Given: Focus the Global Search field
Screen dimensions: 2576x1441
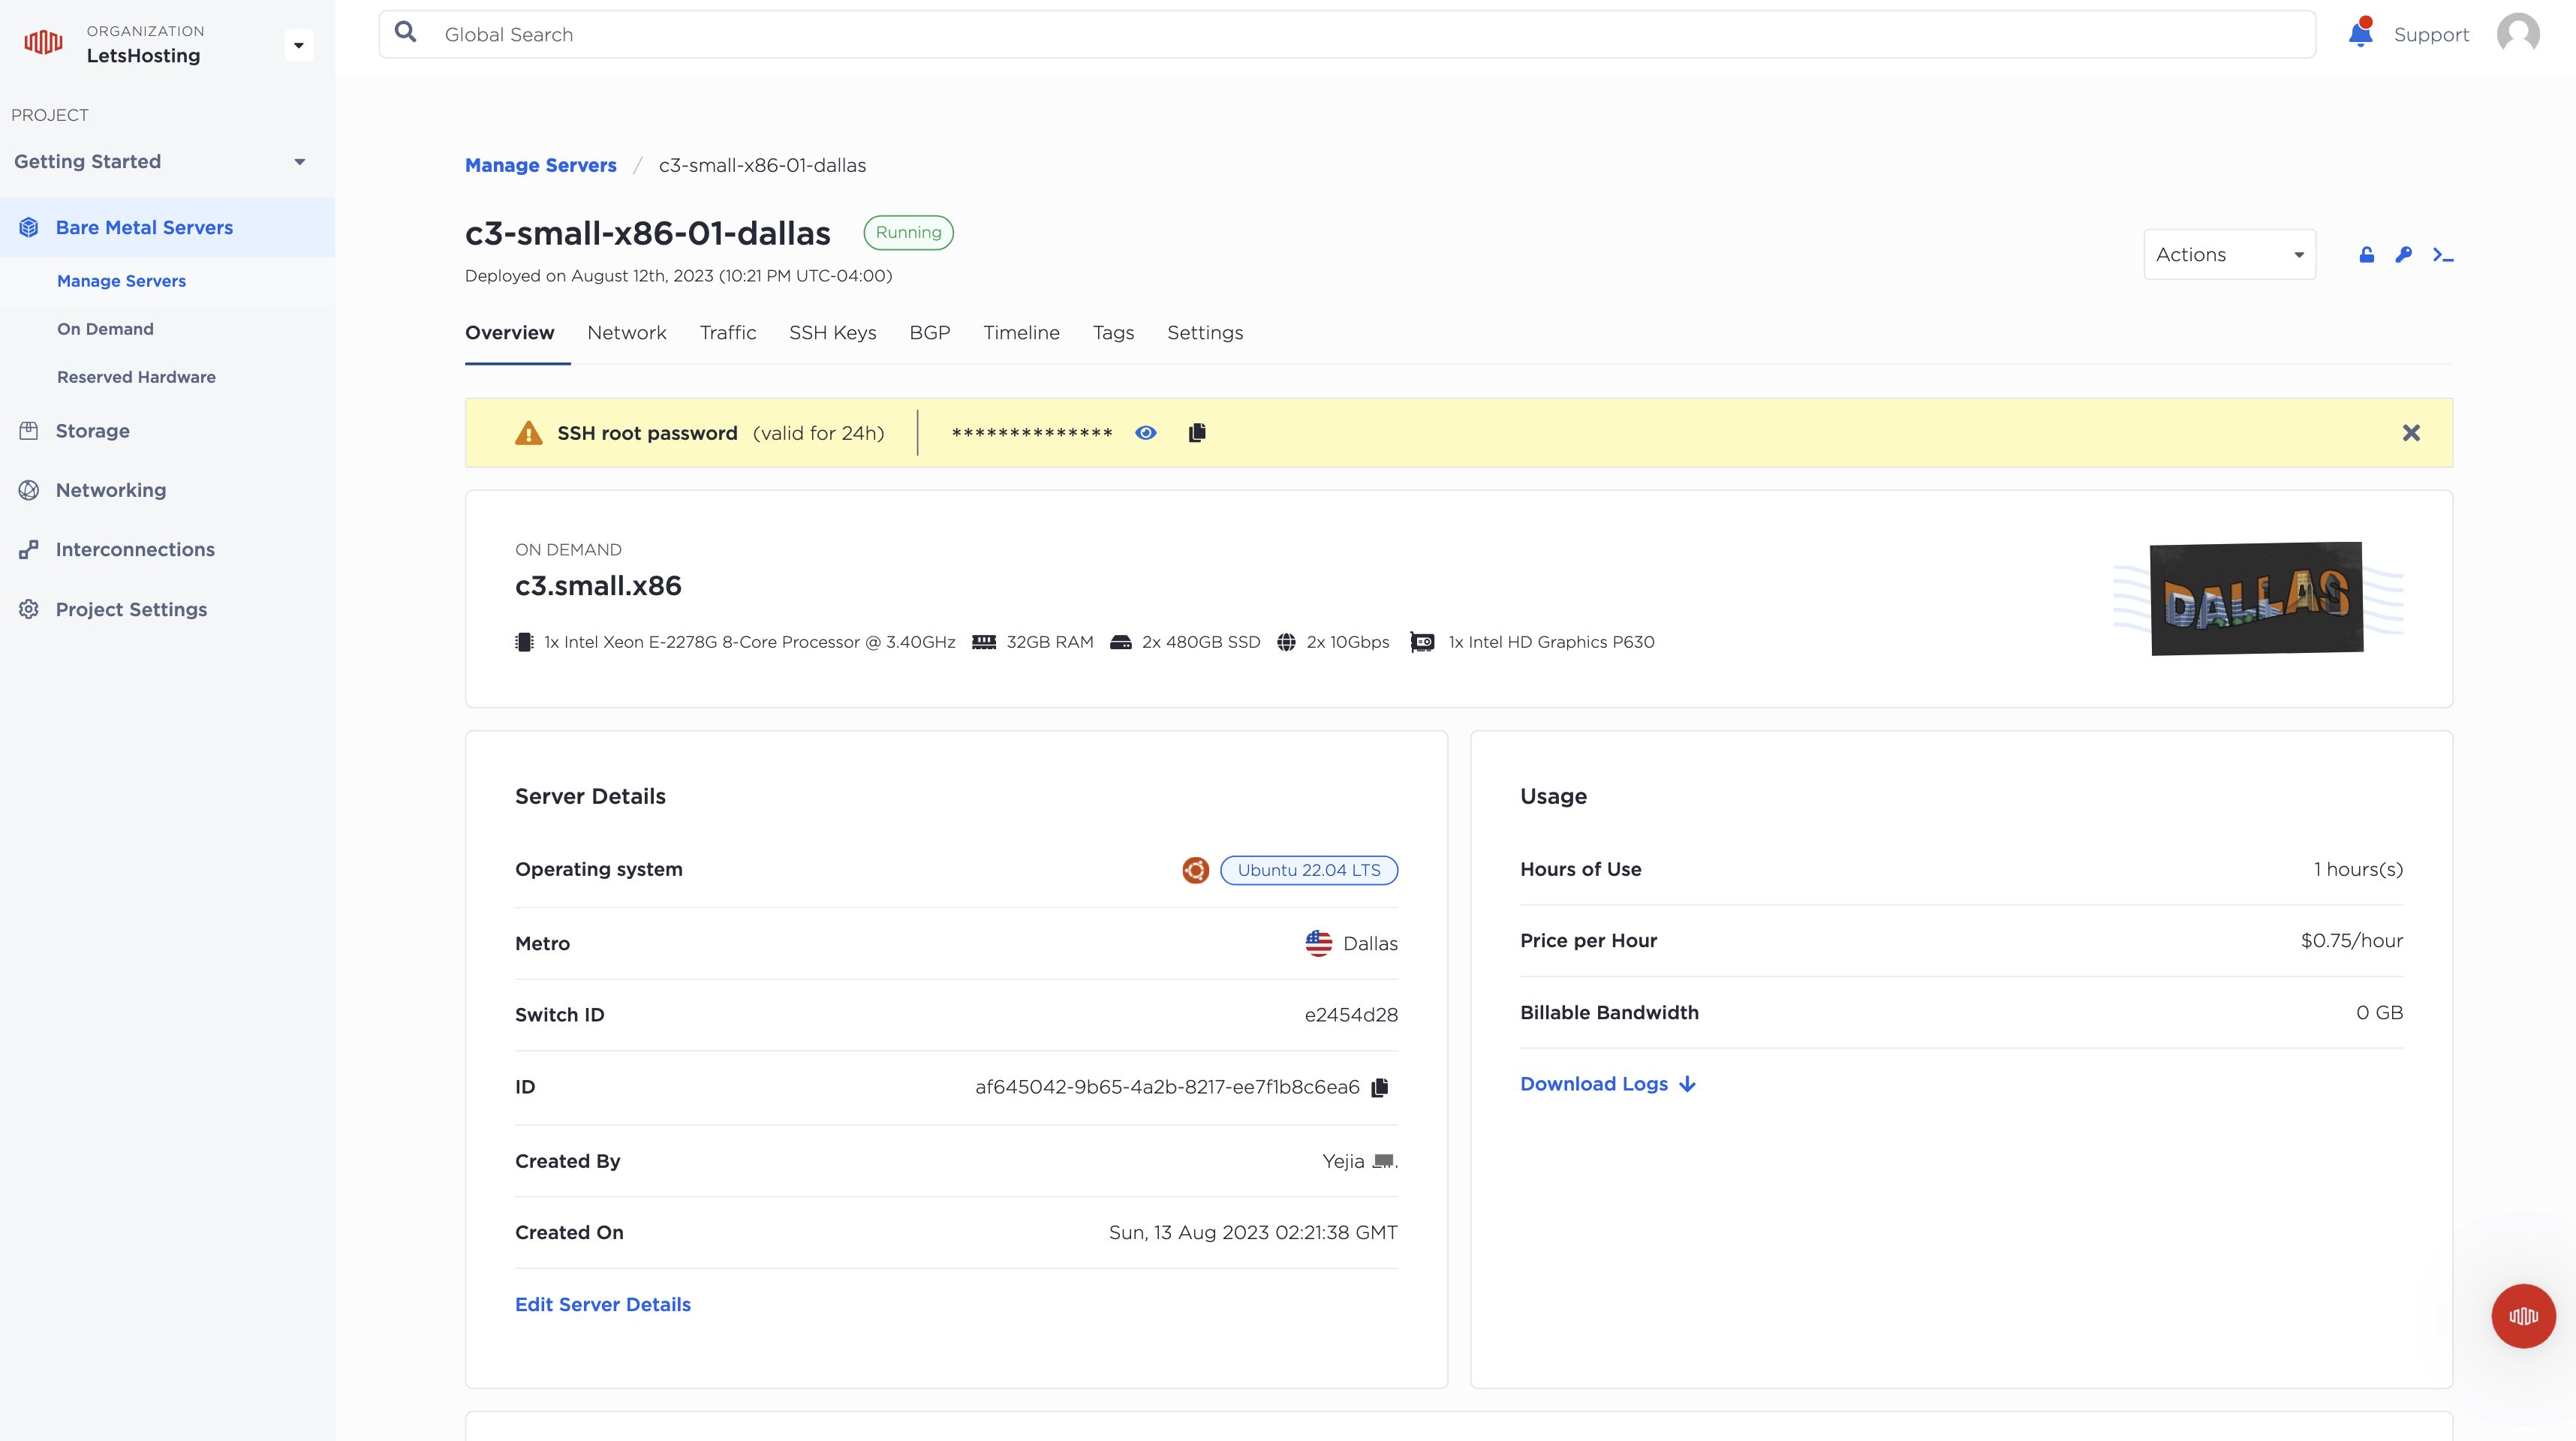Looking at the screenshot, I should (x=1347, y=34).
